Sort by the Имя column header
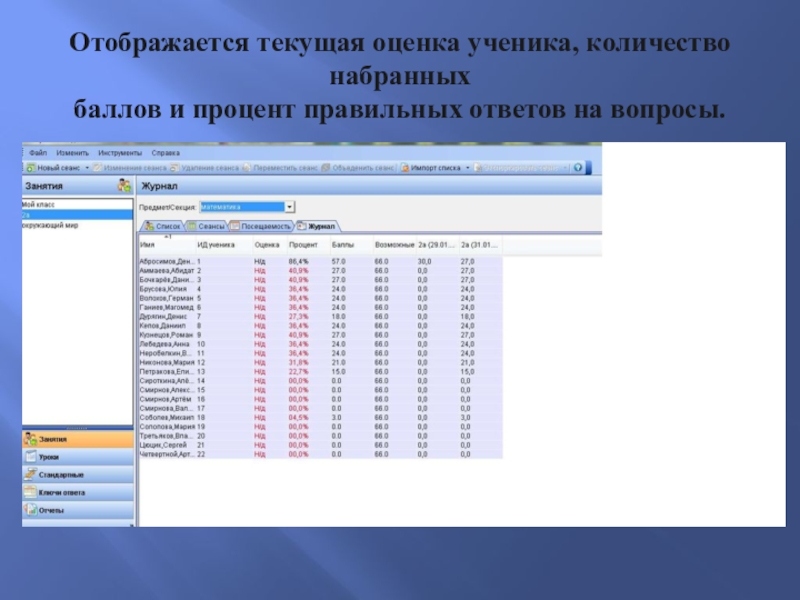 tap(167, 245)
